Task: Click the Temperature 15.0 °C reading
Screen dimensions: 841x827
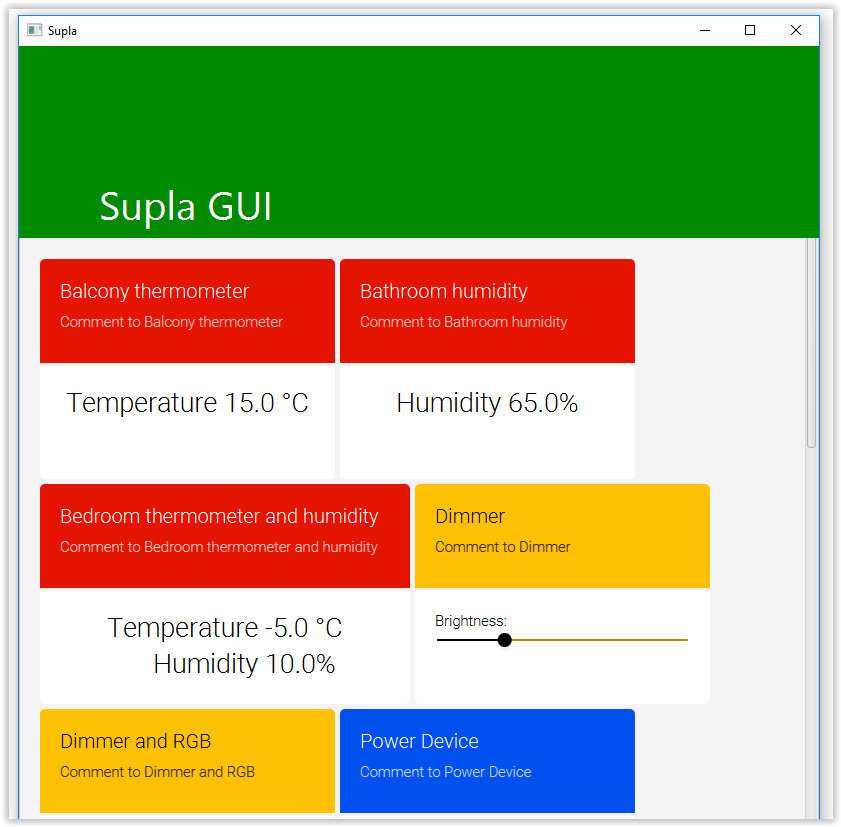Action: 187,403
